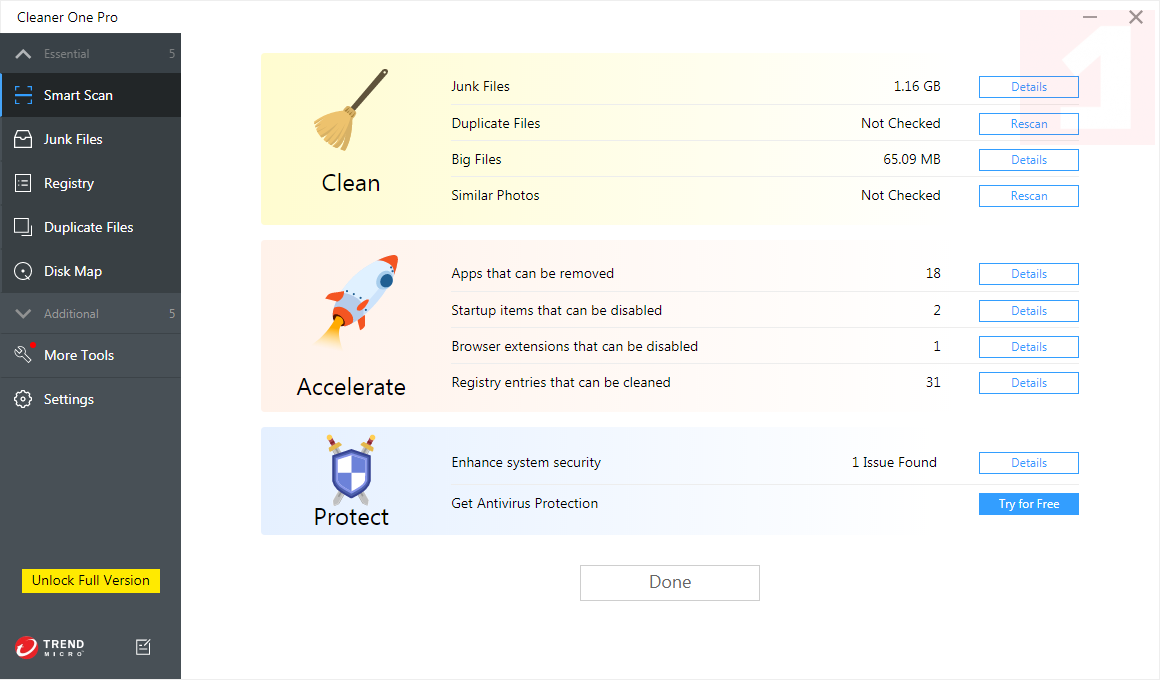Image resolution: width=1160 pixels, height=680 pixels.
Task: Click the Trend Micro logo
Action: (x=50, y=647)
